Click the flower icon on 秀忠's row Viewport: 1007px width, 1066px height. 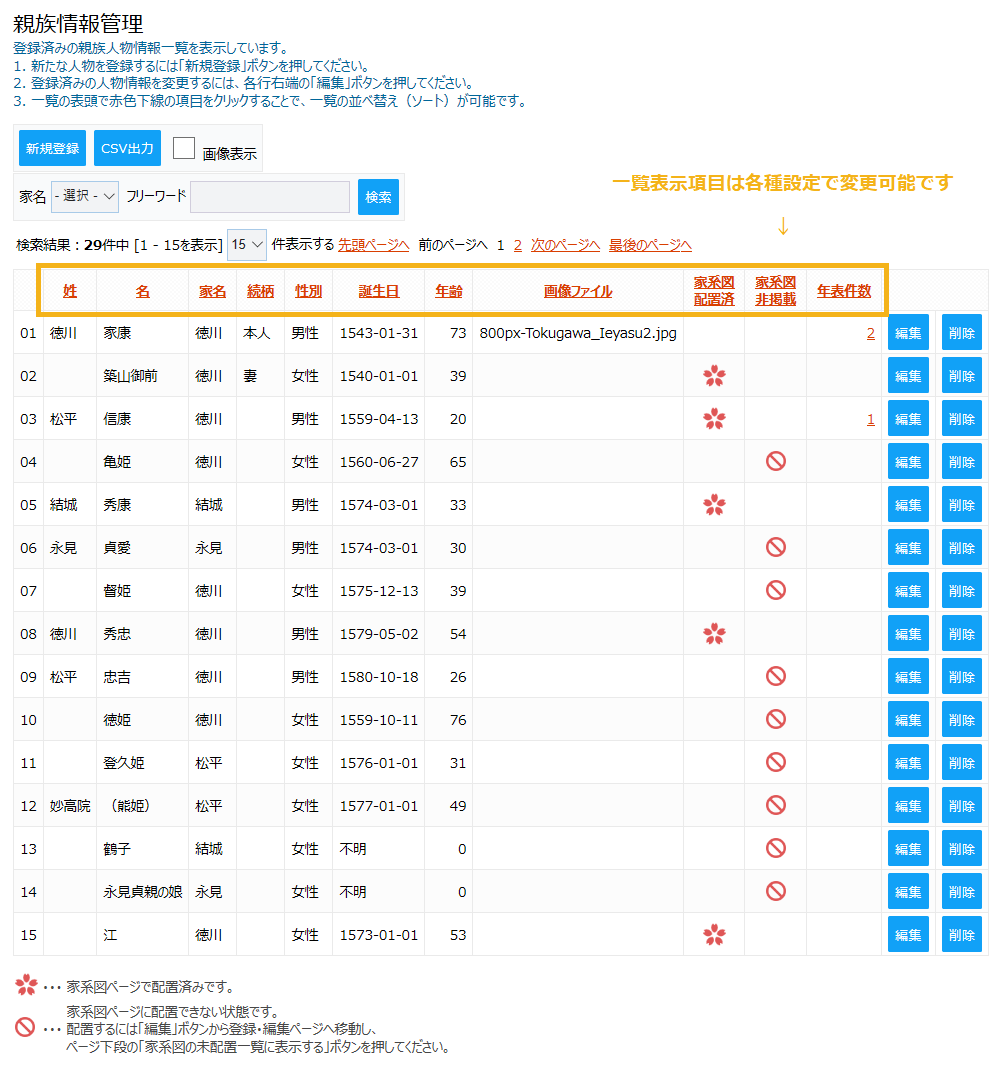(x=715, y=633)
